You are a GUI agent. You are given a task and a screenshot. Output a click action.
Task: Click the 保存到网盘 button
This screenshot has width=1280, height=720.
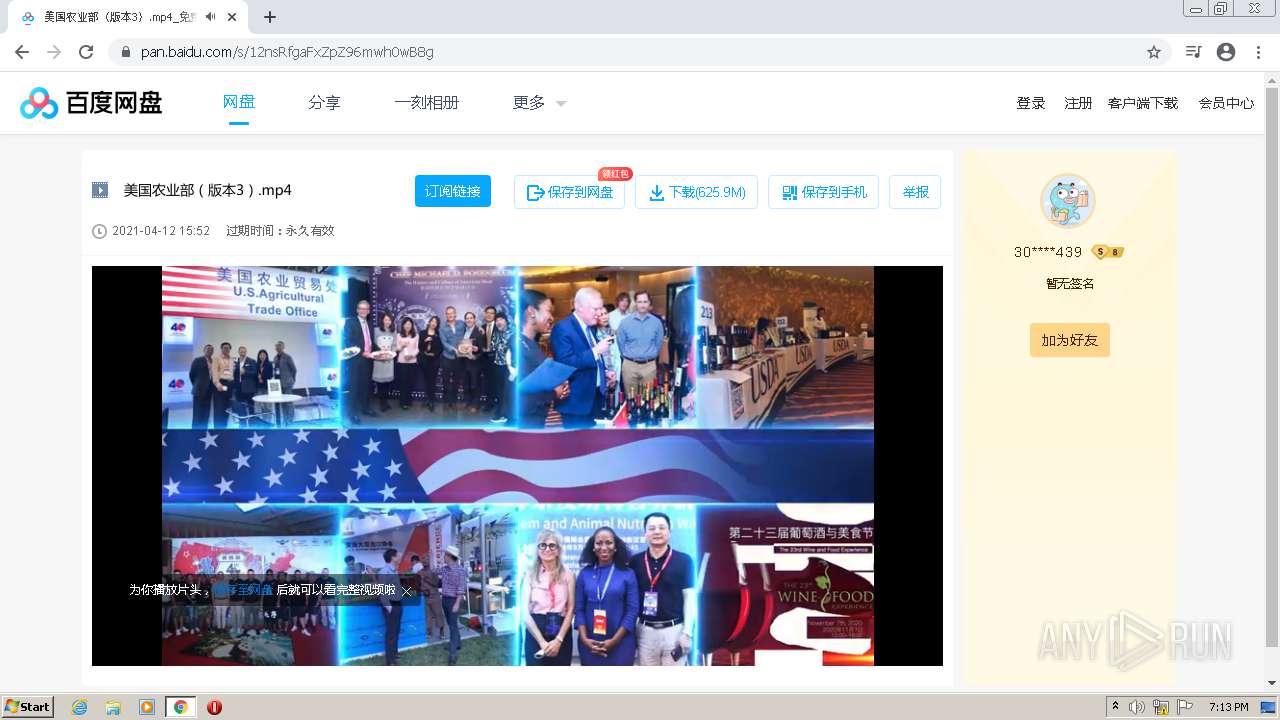pos(569,192)
